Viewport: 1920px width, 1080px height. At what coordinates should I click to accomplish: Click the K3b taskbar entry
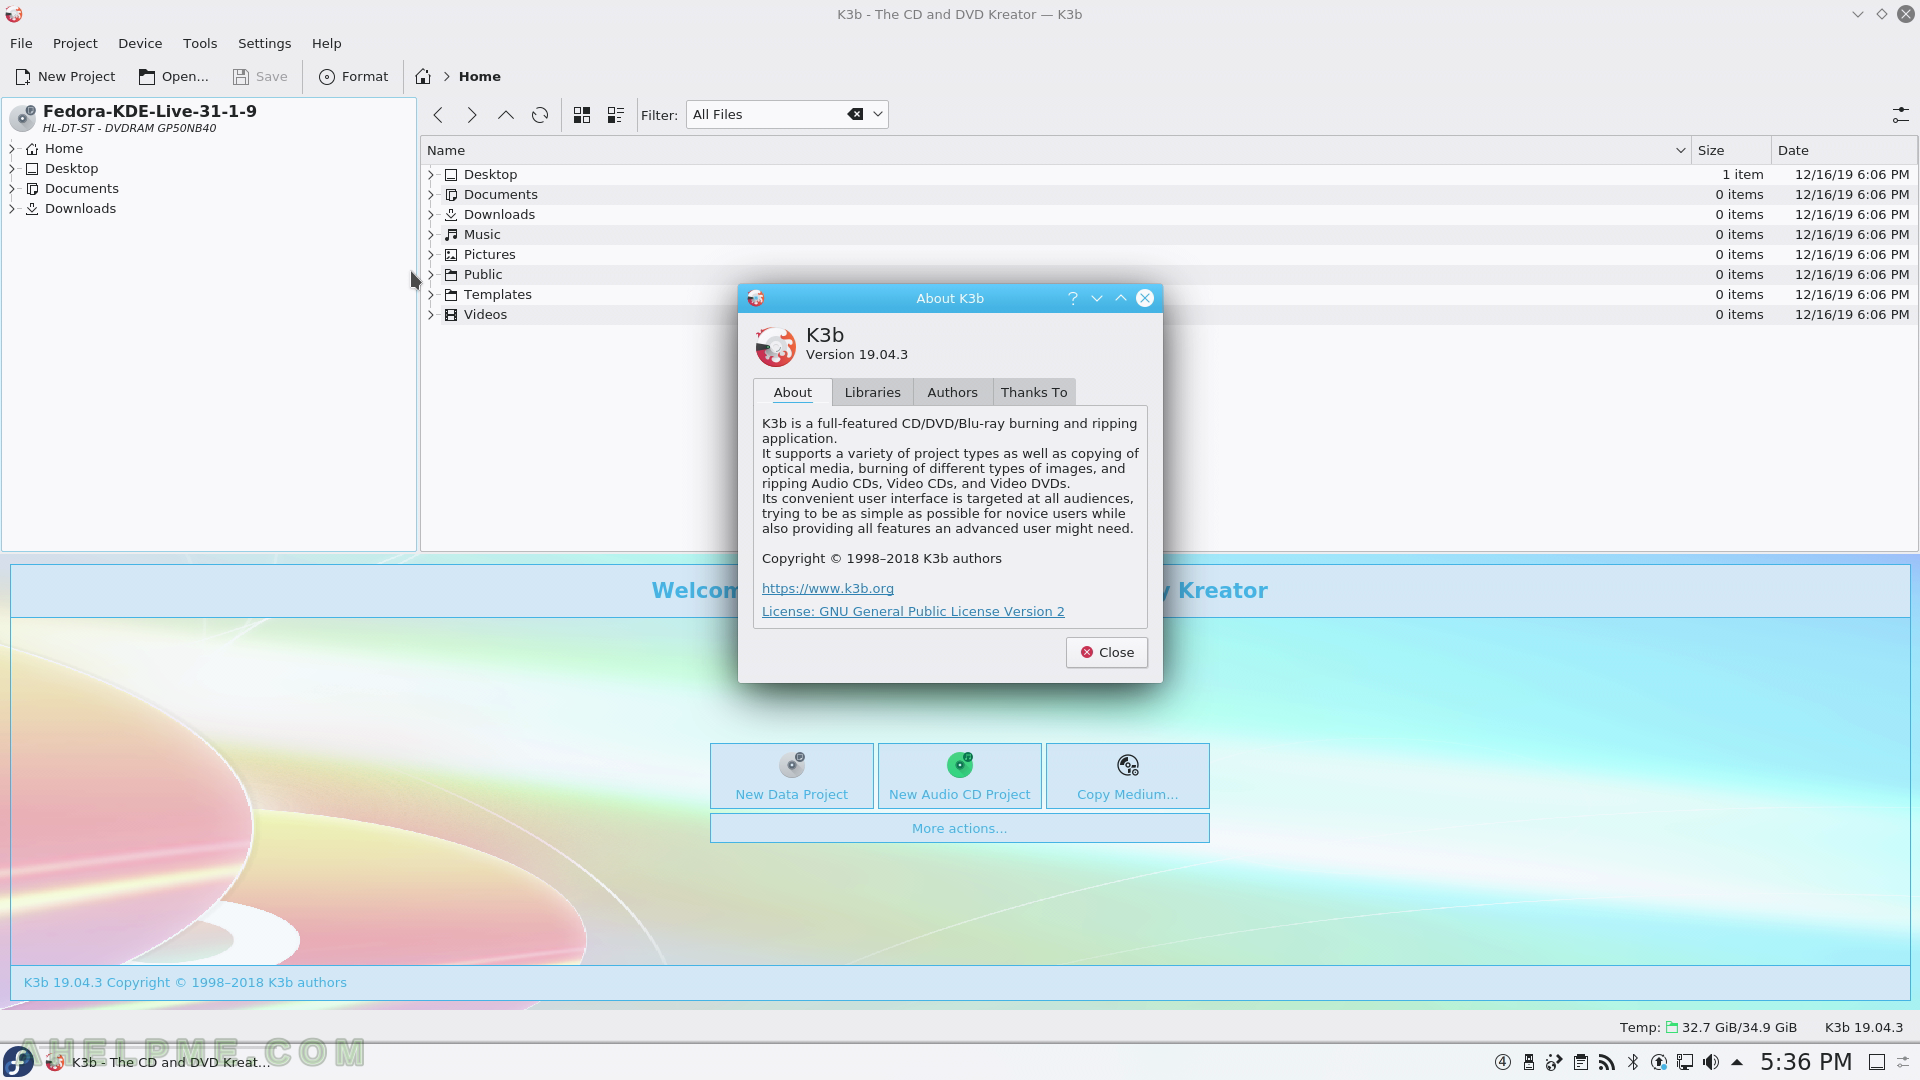coord(160,1062)
